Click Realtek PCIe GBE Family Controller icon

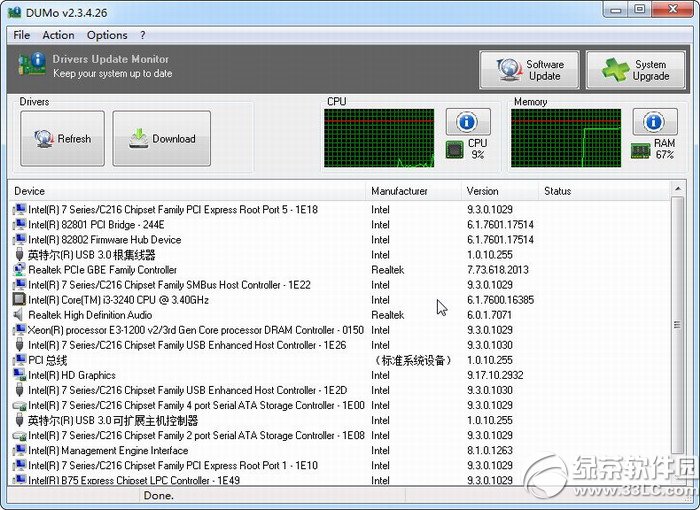click(19, 270)
